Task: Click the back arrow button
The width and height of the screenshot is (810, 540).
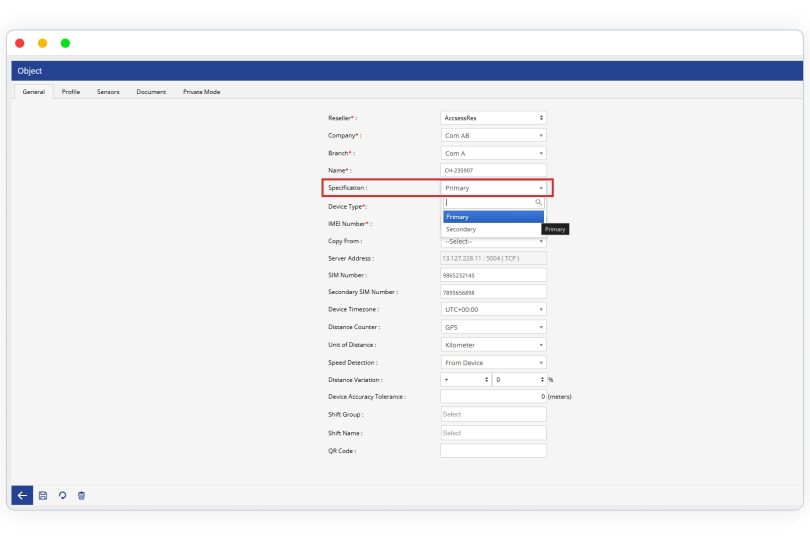Action: click(23, 495)
